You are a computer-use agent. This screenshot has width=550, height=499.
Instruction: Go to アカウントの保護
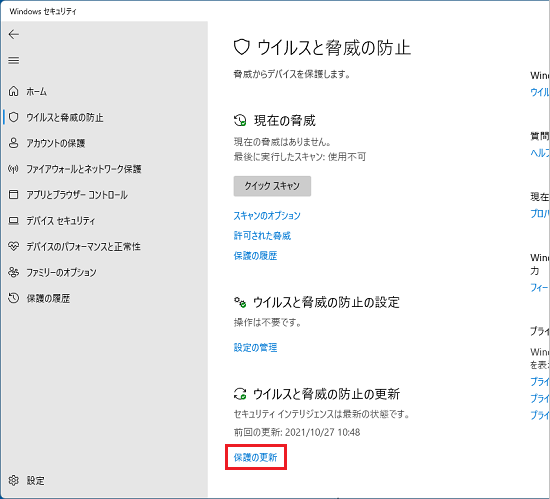pyautogui.click(x=56, y=143)
